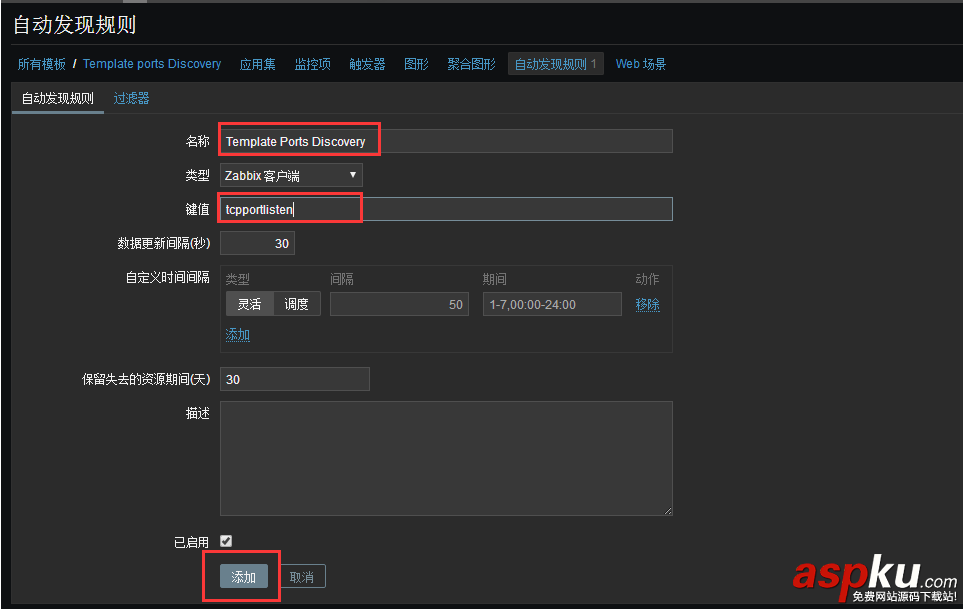Switch to the 过滤器 tab

[x=131, y=98]
